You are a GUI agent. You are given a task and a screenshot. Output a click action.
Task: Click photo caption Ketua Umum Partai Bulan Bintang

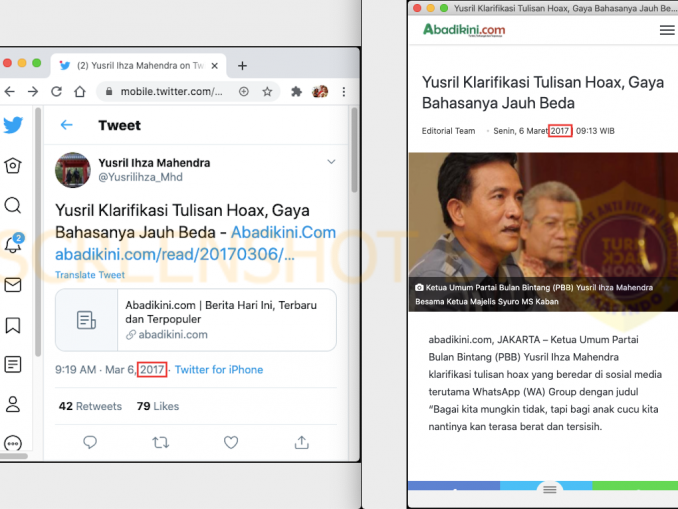pos(534,294)
